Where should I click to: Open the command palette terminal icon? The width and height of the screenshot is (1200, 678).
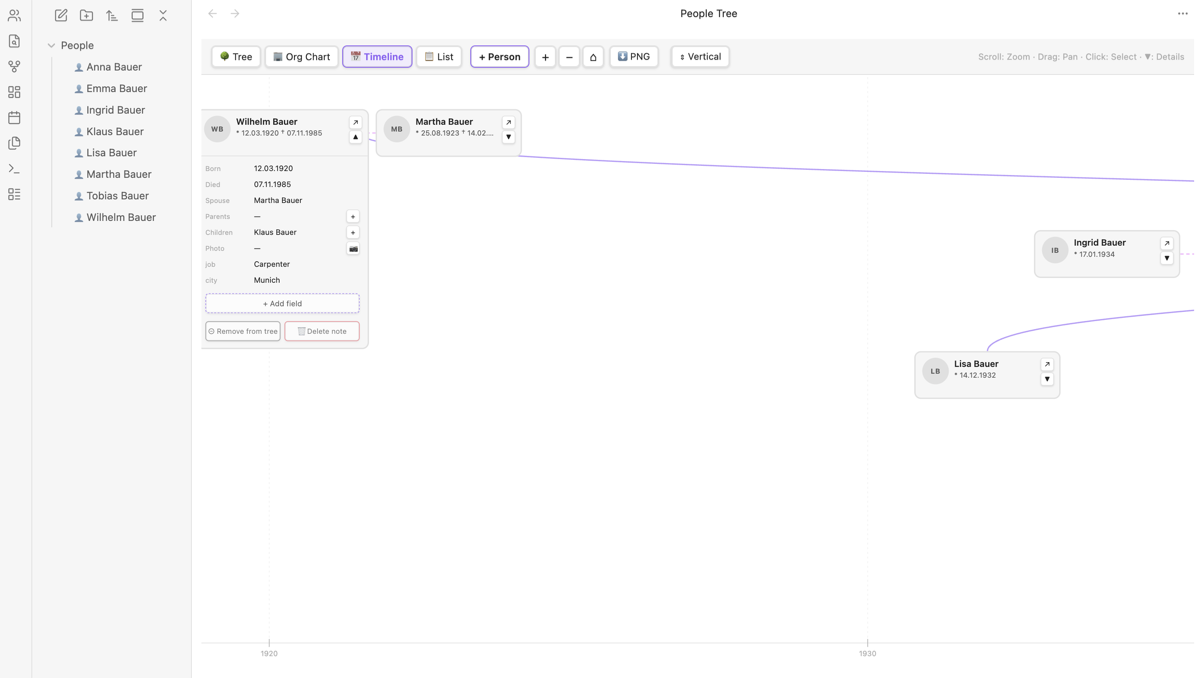(x=14, y=169)
